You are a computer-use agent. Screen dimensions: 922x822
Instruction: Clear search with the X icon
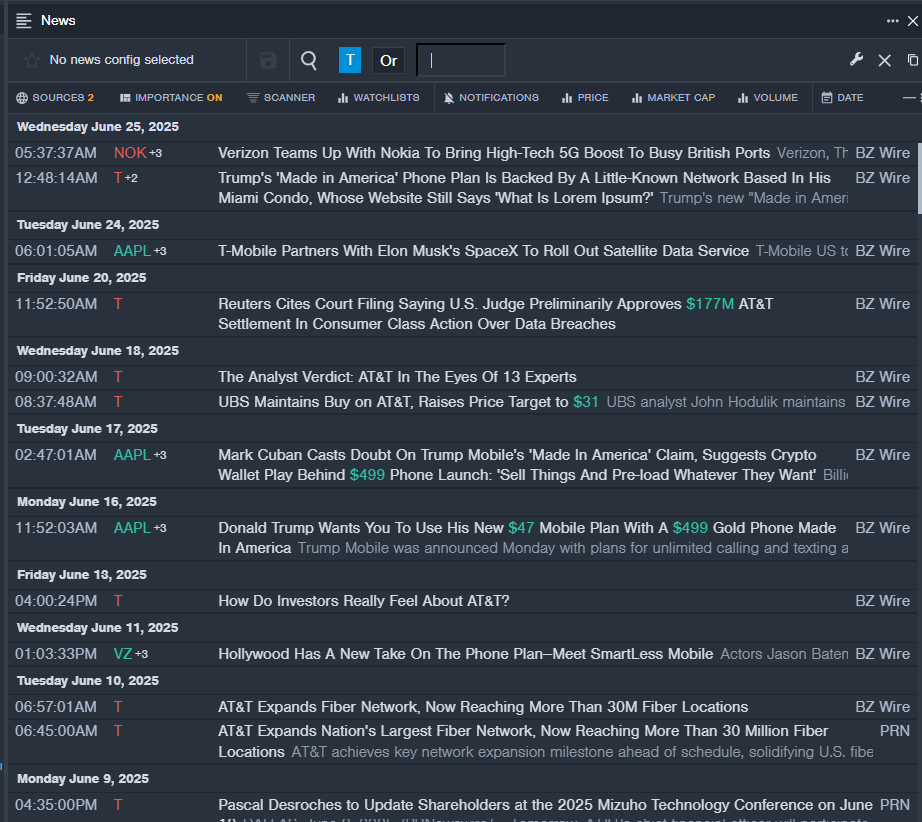884,60
